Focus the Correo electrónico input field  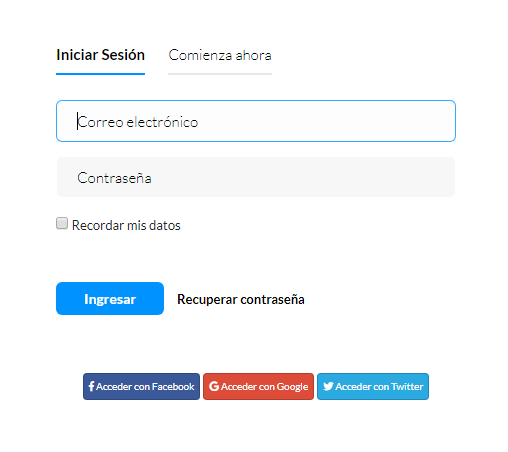tap(256, 121)
